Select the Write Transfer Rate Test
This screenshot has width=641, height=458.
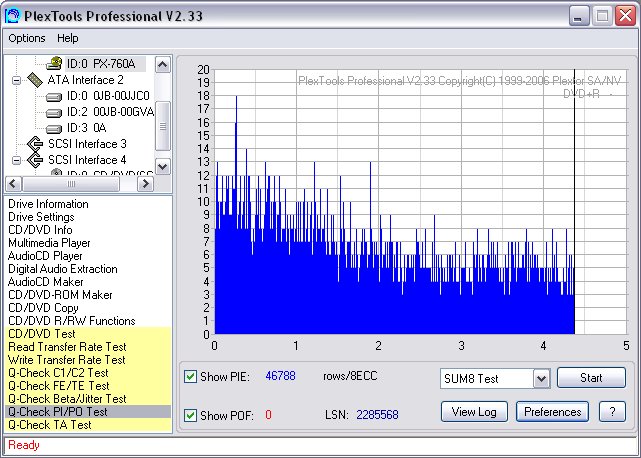[88, 360]
